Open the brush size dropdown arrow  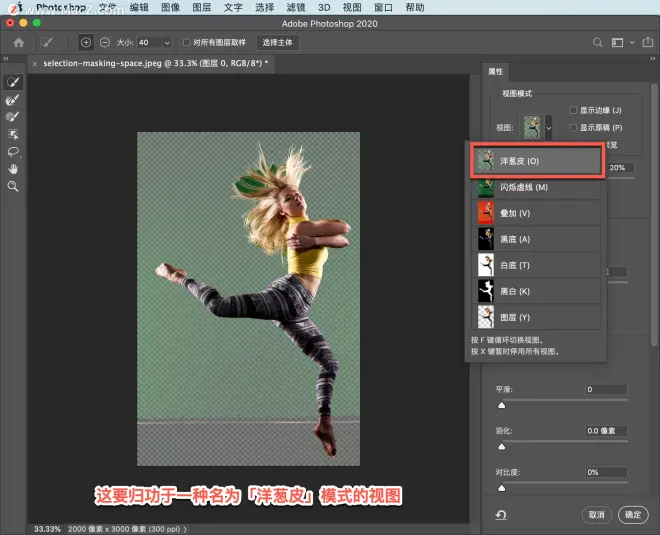tap(167, 43)
